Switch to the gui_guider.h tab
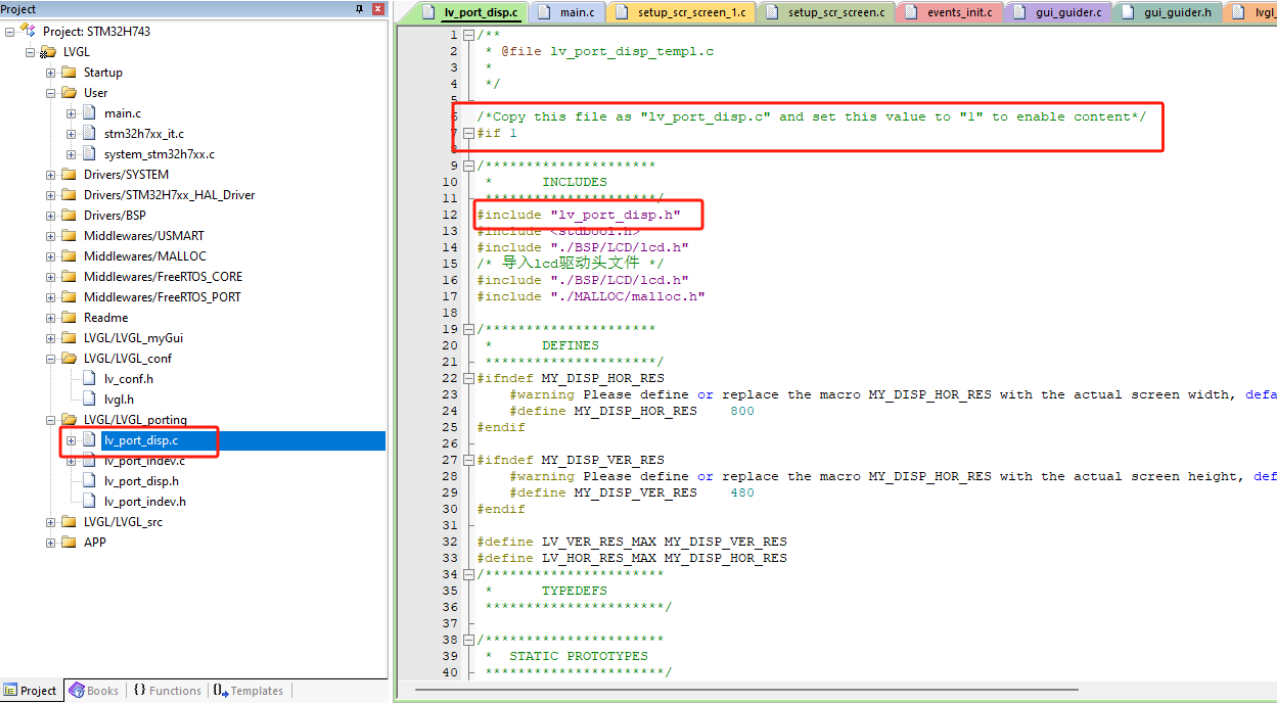This screenshot has height=704, width=1277. (1169, 12)
